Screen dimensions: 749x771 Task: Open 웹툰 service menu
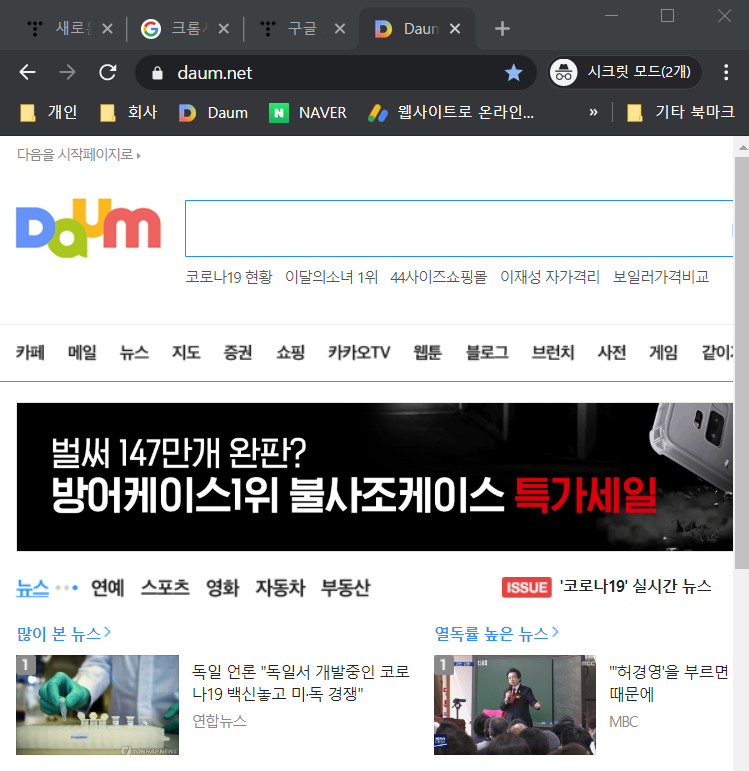pos(427,352)
